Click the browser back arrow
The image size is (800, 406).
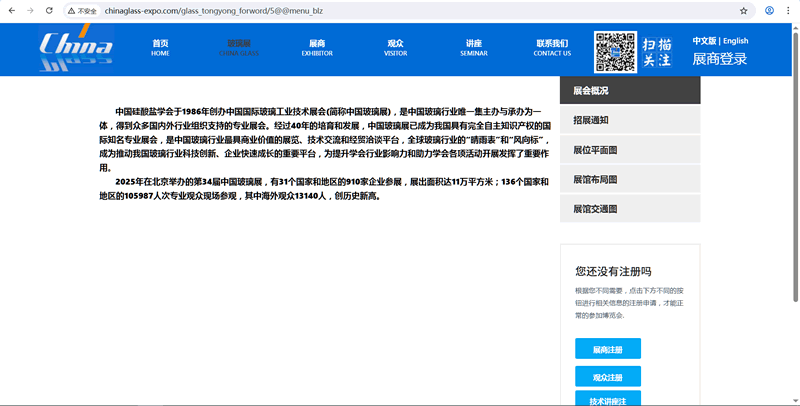coord(11,10)
